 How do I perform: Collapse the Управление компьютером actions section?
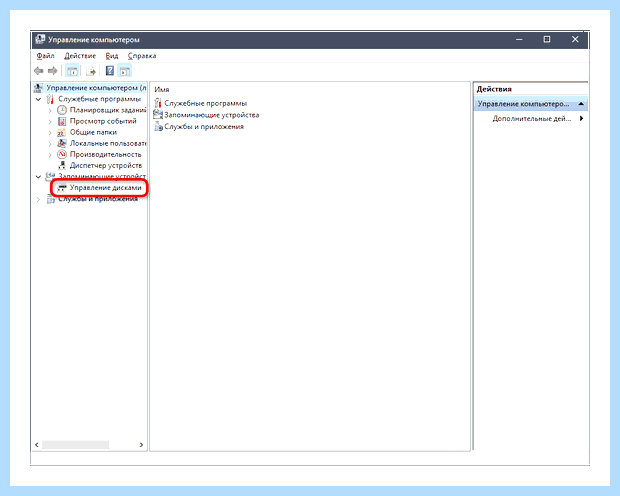[x=581, y=104]
